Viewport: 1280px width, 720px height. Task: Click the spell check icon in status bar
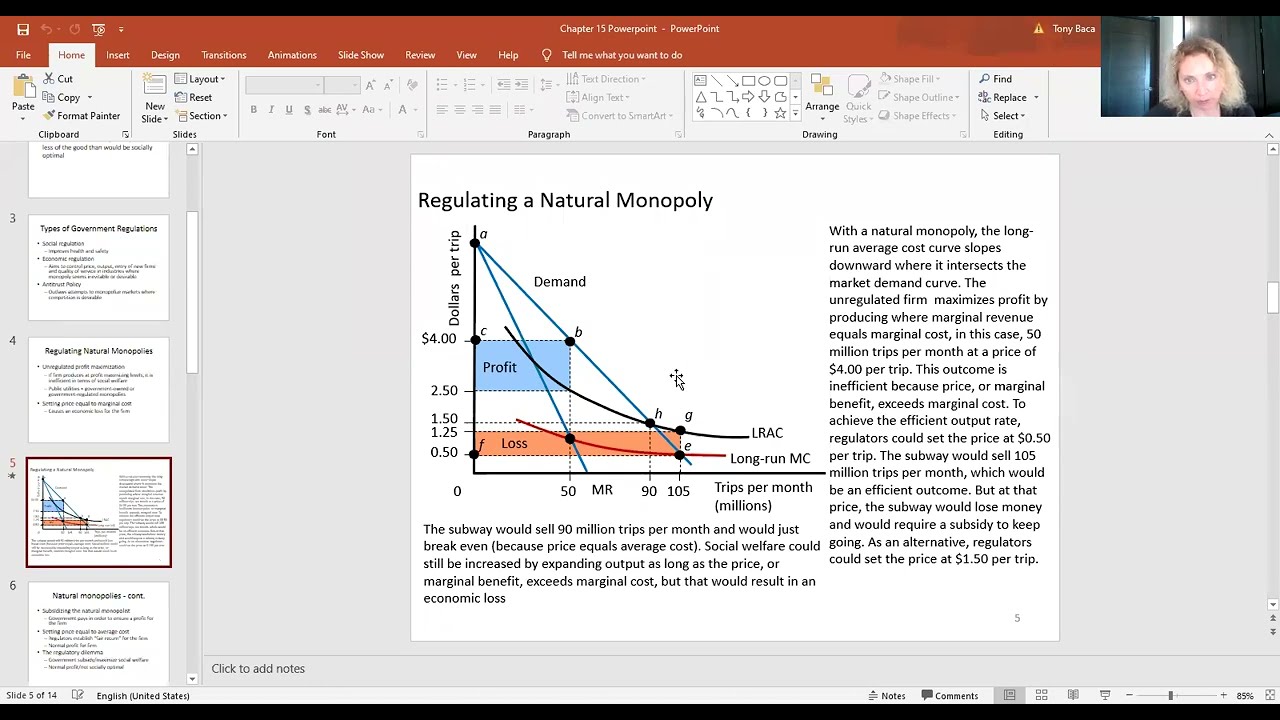[x=78, y=695]
